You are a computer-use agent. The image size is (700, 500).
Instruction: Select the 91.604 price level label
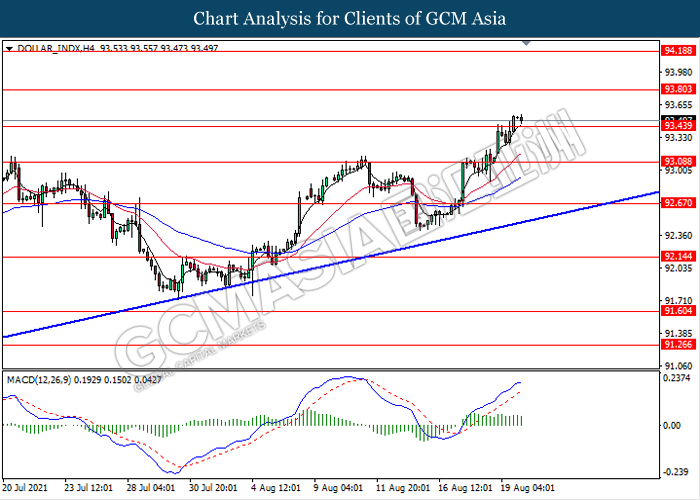678,311
